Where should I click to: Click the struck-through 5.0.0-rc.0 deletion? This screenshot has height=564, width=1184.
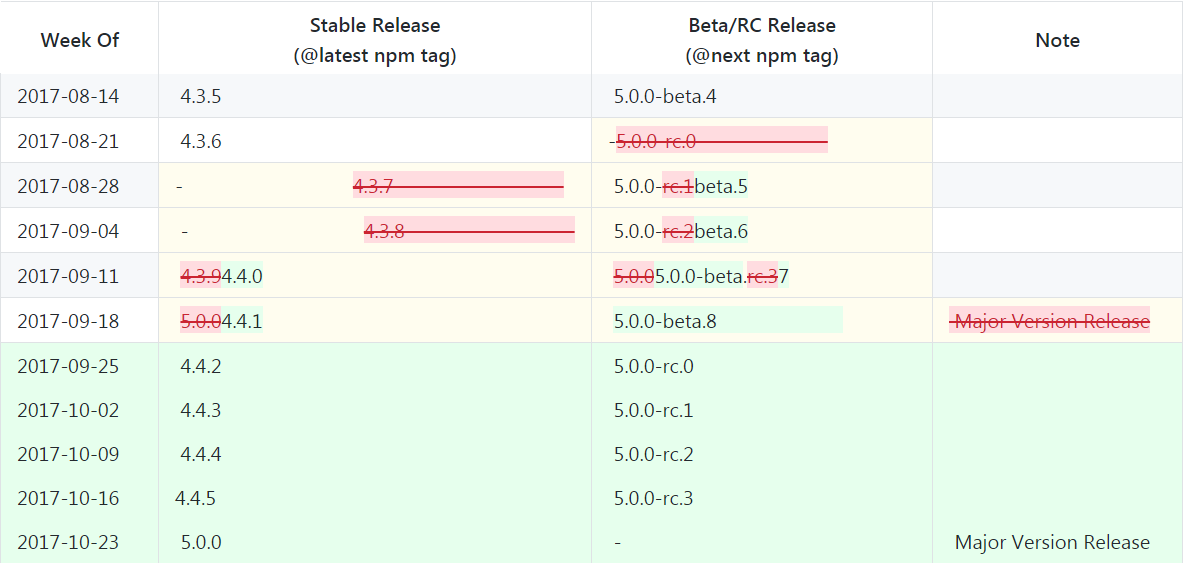pyautogui.click(x=721, y=141)
